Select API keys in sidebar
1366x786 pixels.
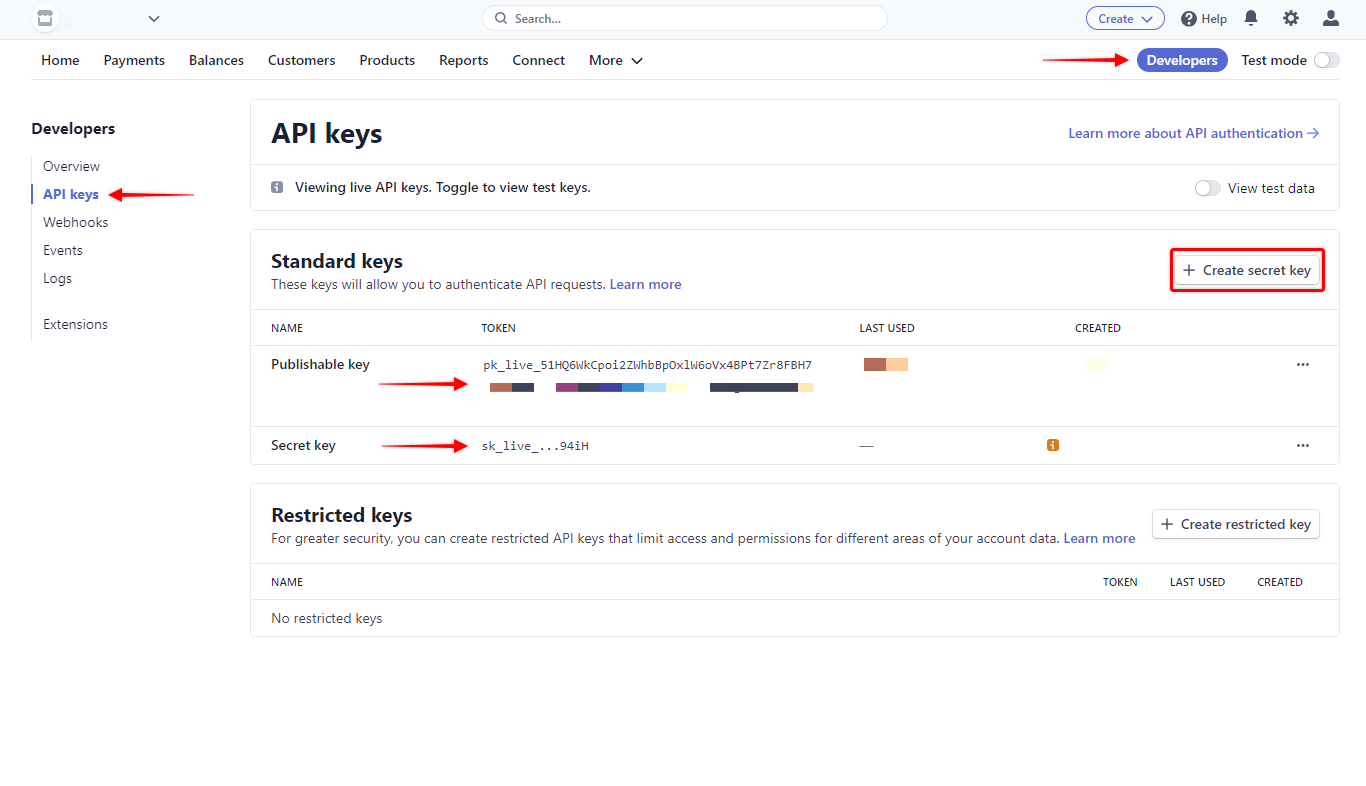coord(71,194)
